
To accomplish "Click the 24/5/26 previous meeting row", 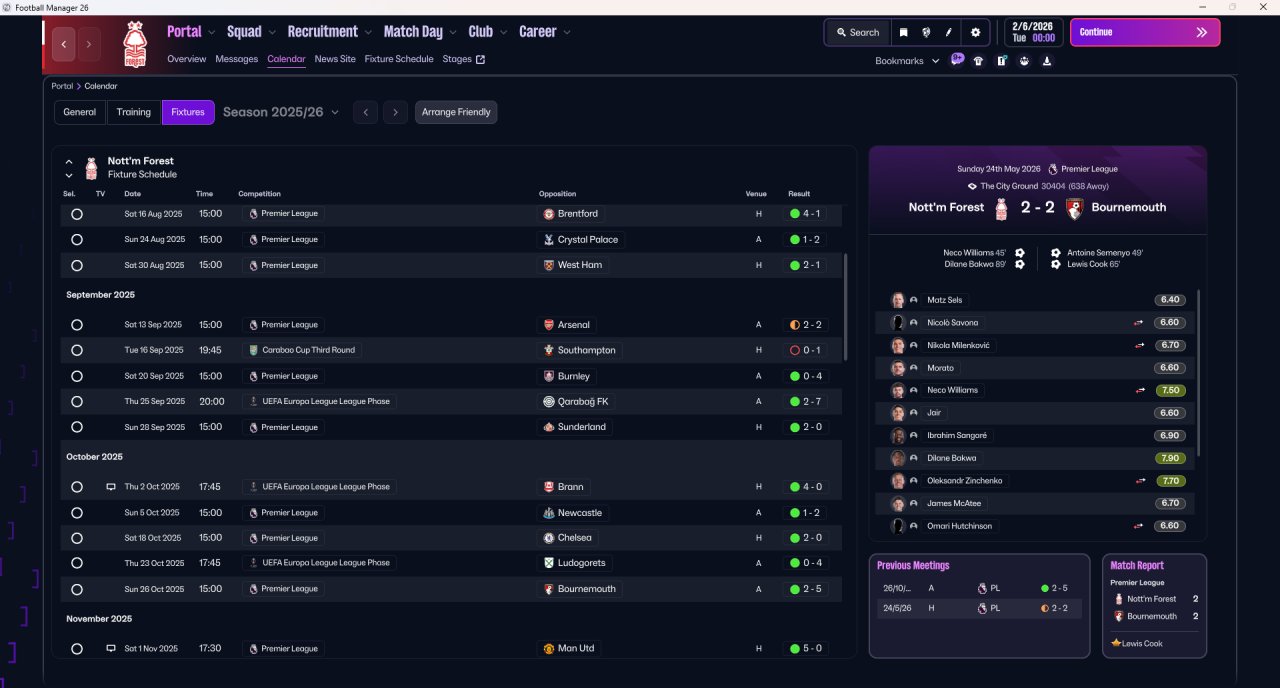I will click(x=979, y=608).
